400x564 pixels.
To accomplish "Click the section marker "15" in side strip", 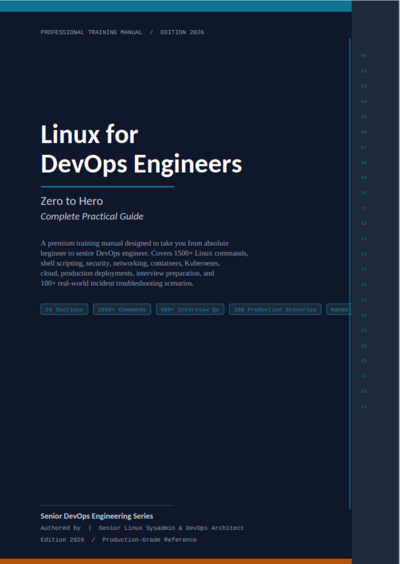I will (364, 269).
